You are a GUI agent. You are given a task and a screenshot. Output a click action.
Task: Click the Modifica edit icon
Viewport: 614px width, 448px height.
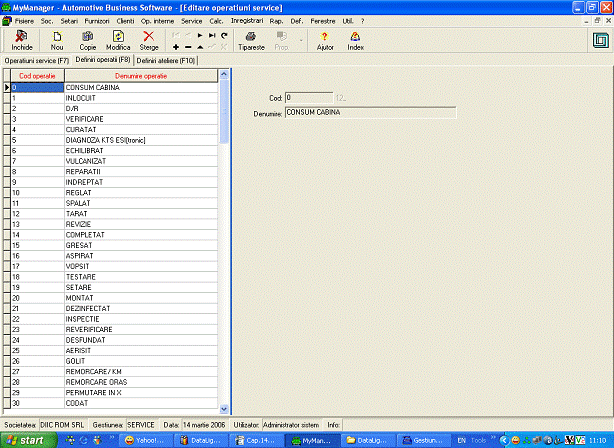point(118,39)
